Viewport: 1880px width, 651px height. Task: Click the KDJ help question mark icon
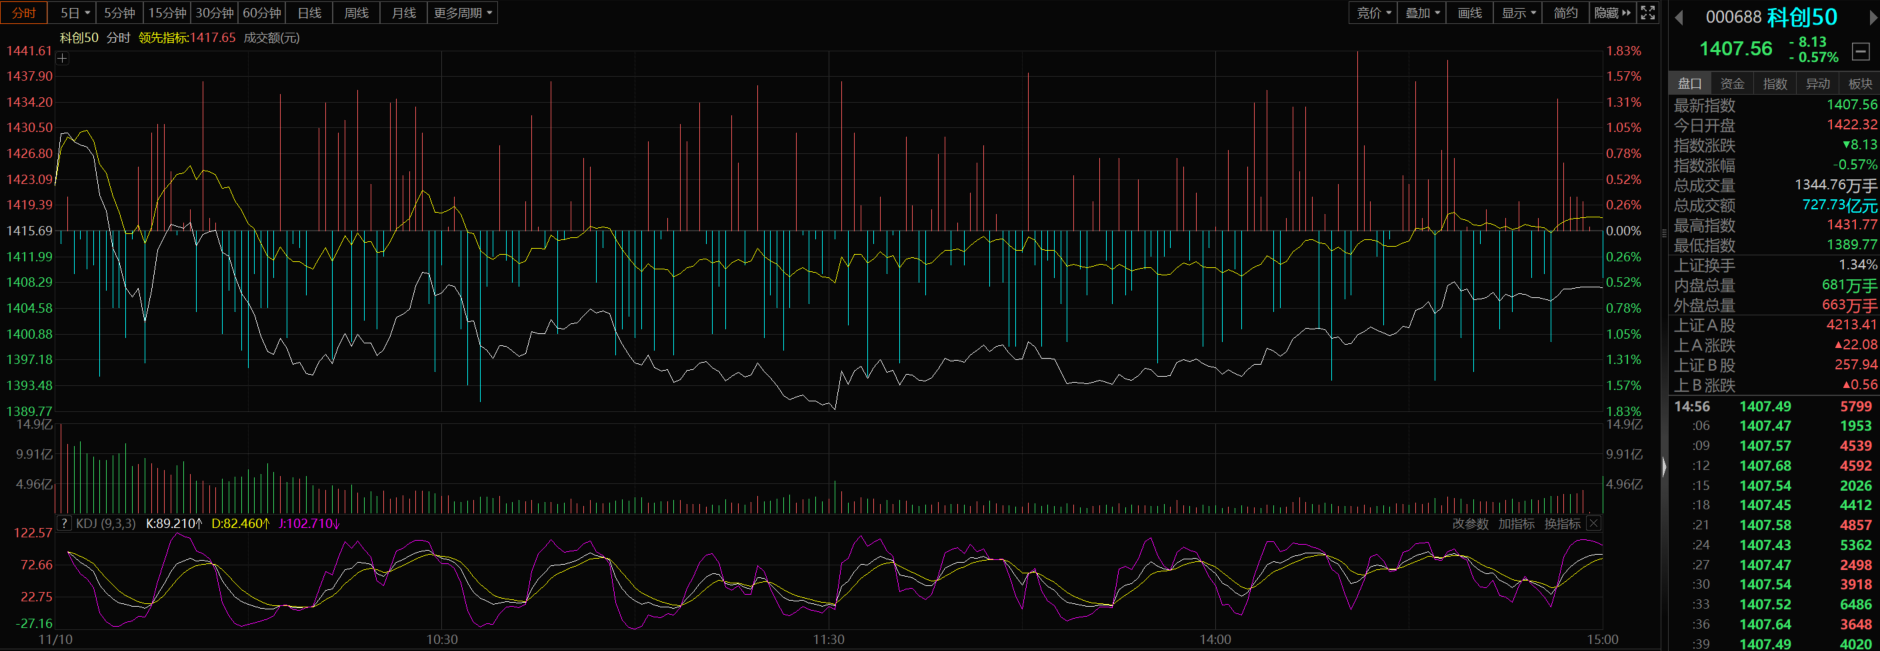64,523
